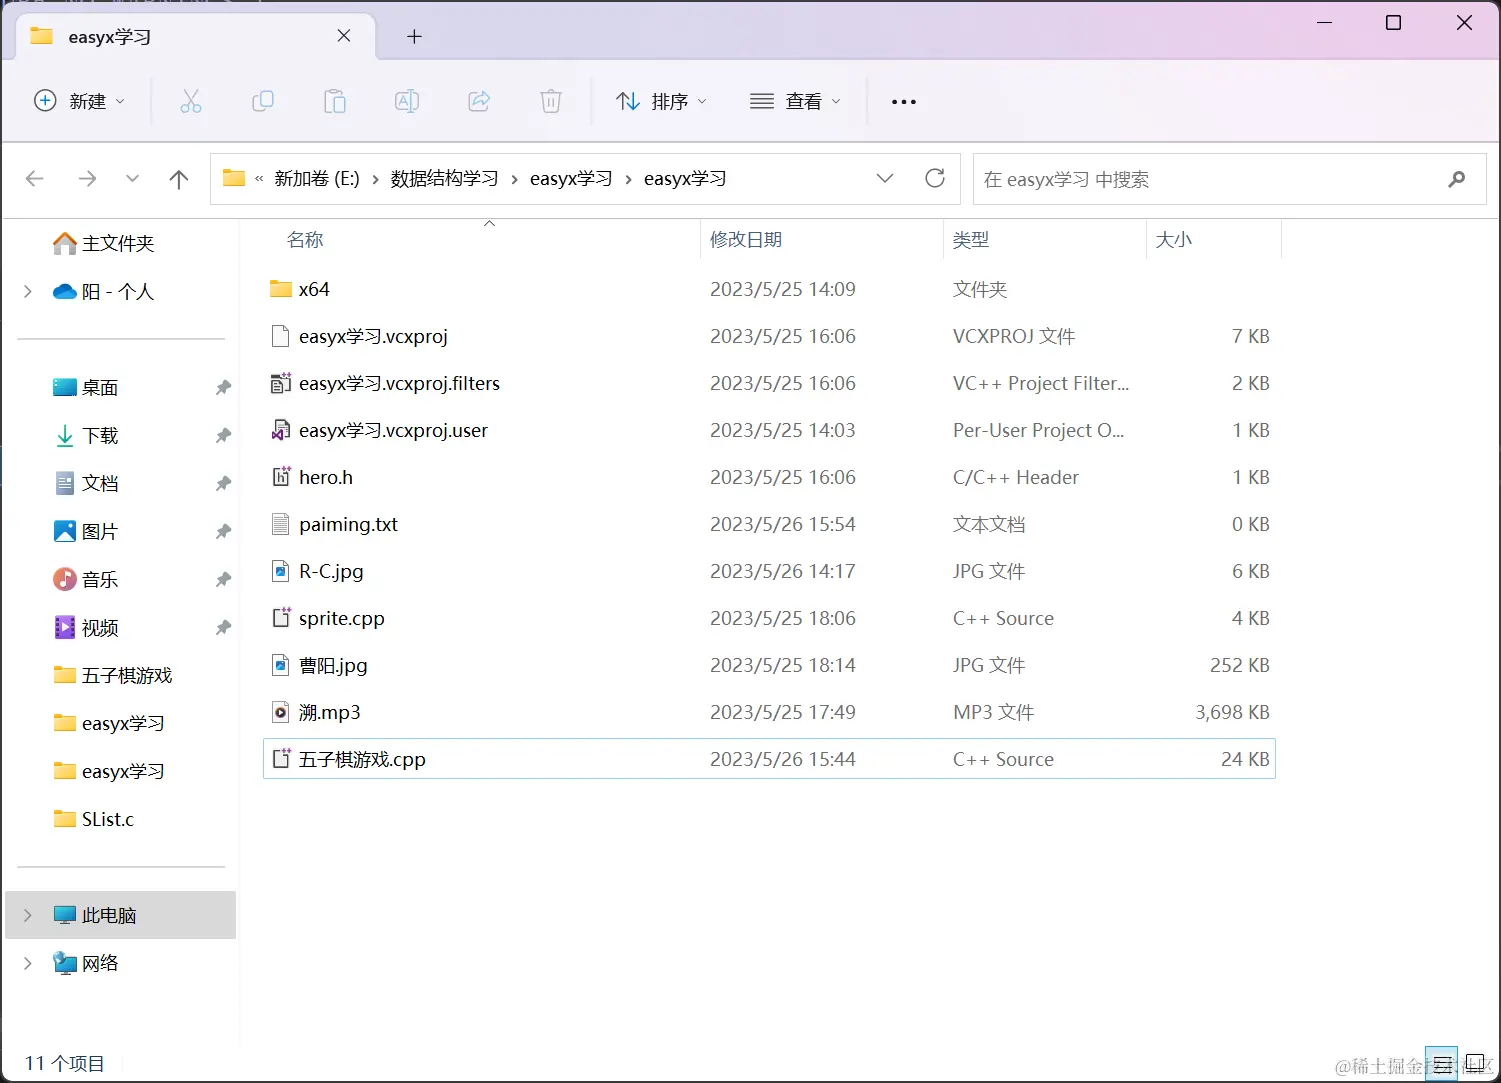The image size is (1501, 1083).
Task: Expand the 阳 - 个人 OneDrive node
Action: tap(28, 291)
